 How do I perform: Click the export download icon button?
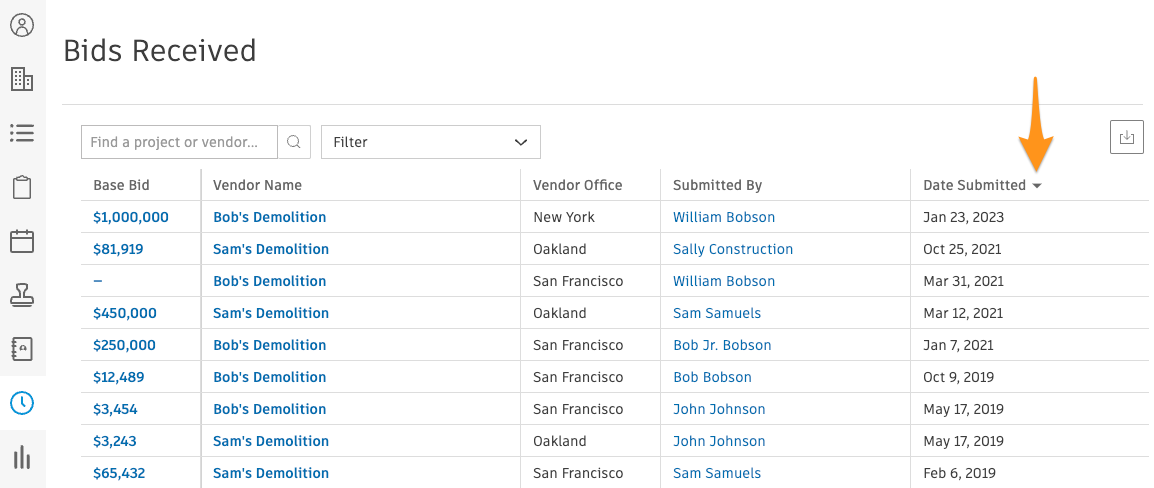coord(1127,137)
